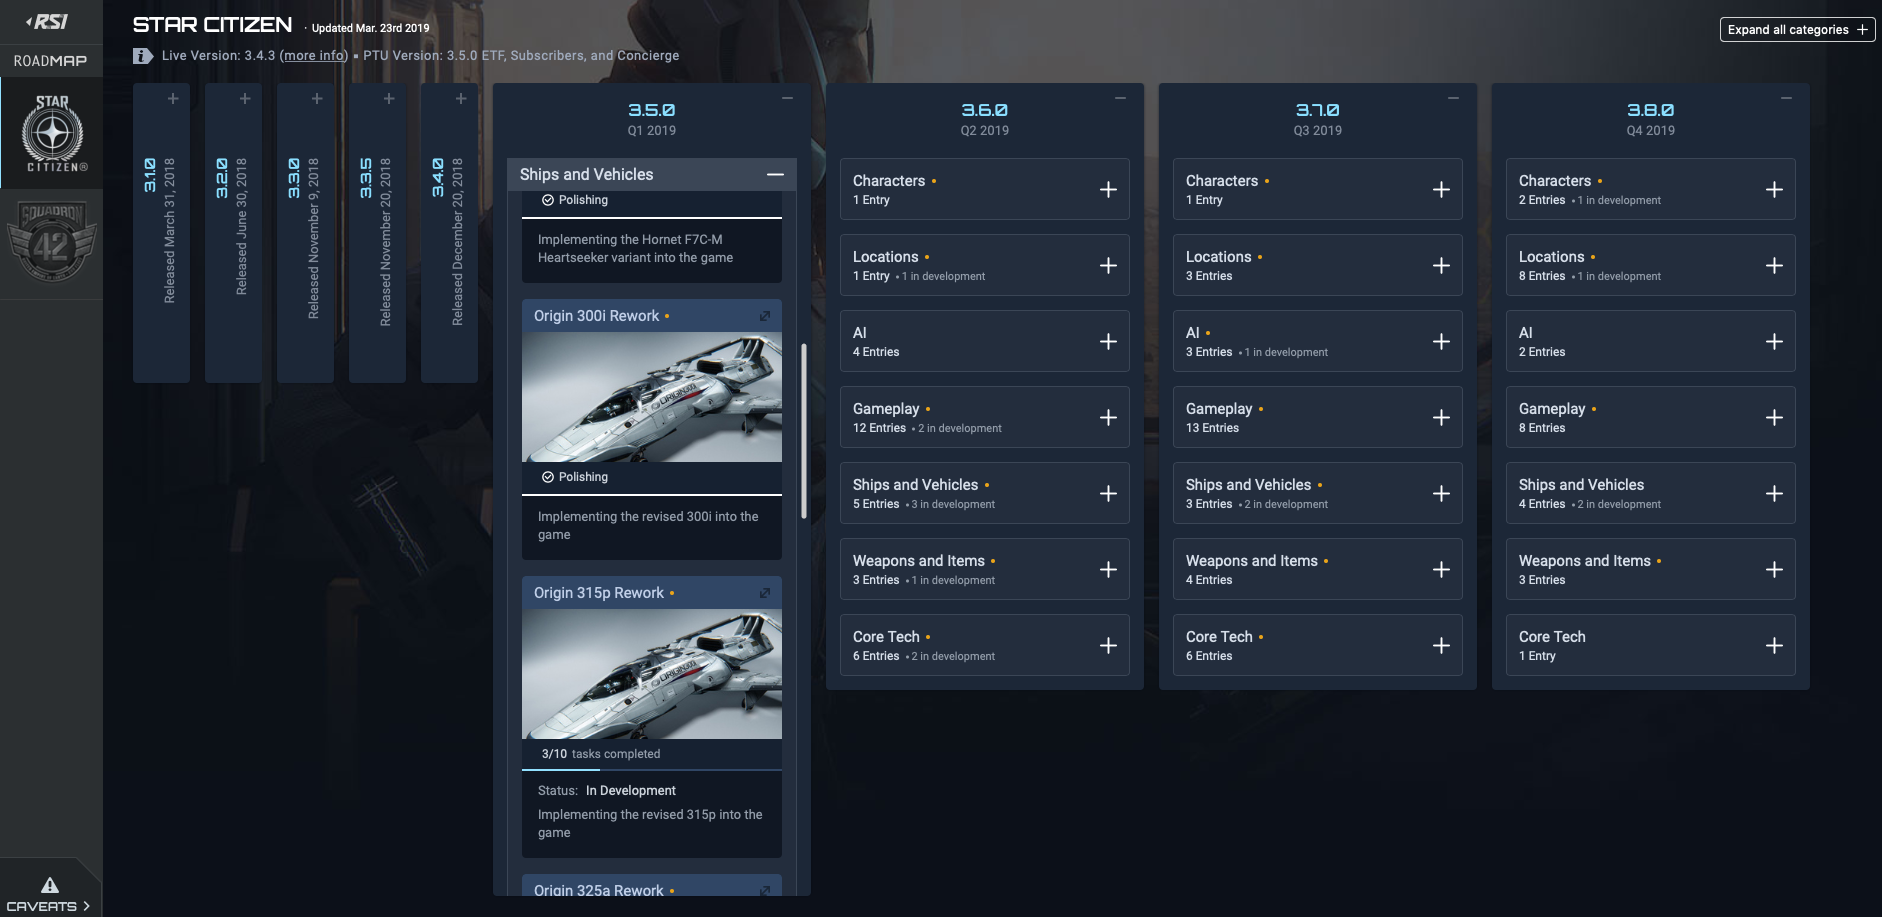Click the Hornet F7C-M Polishing status
The image size is (1882, 917).
coord(575,200)
